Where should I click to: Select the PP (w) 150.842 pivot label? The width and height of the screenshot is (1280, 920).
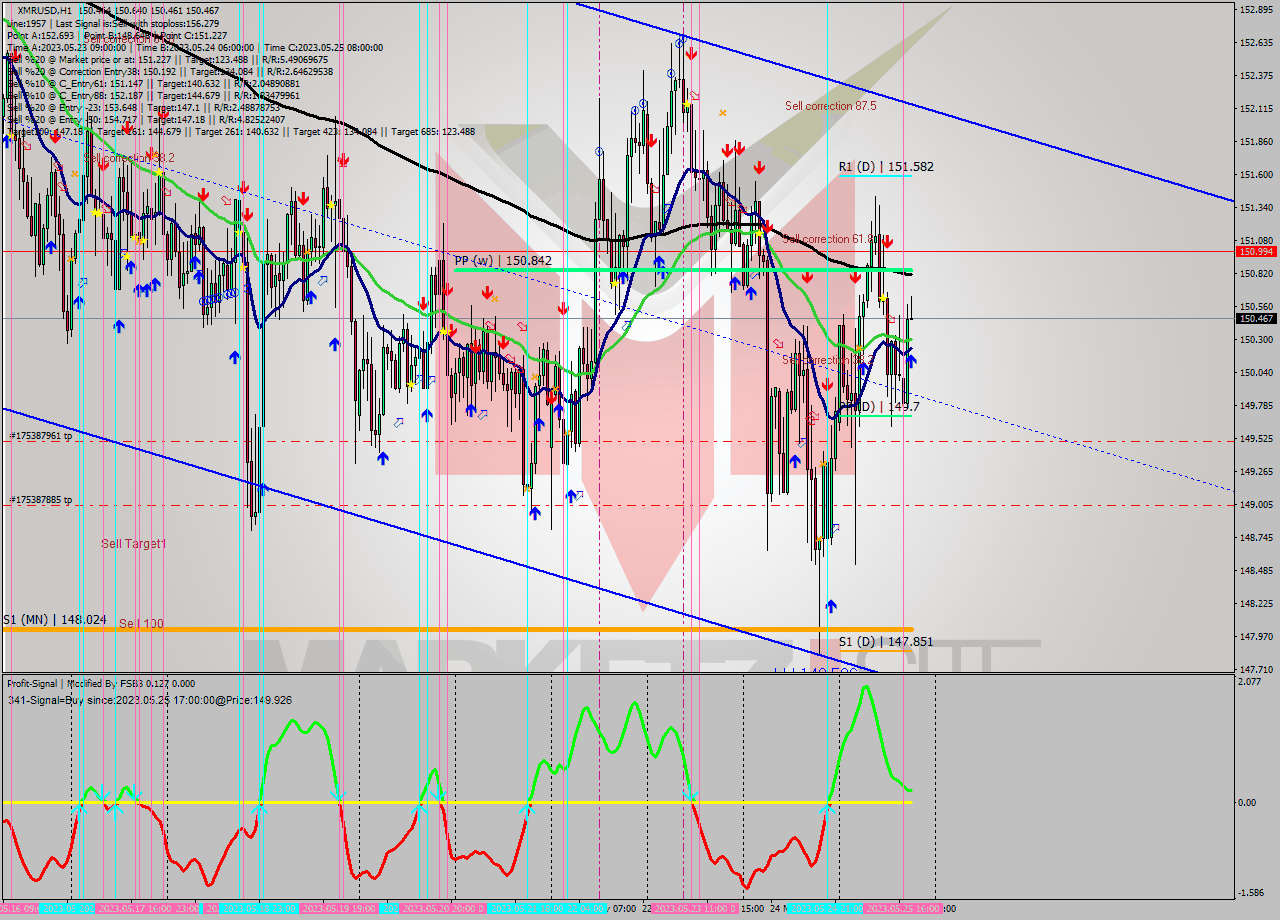coord(502,260)
